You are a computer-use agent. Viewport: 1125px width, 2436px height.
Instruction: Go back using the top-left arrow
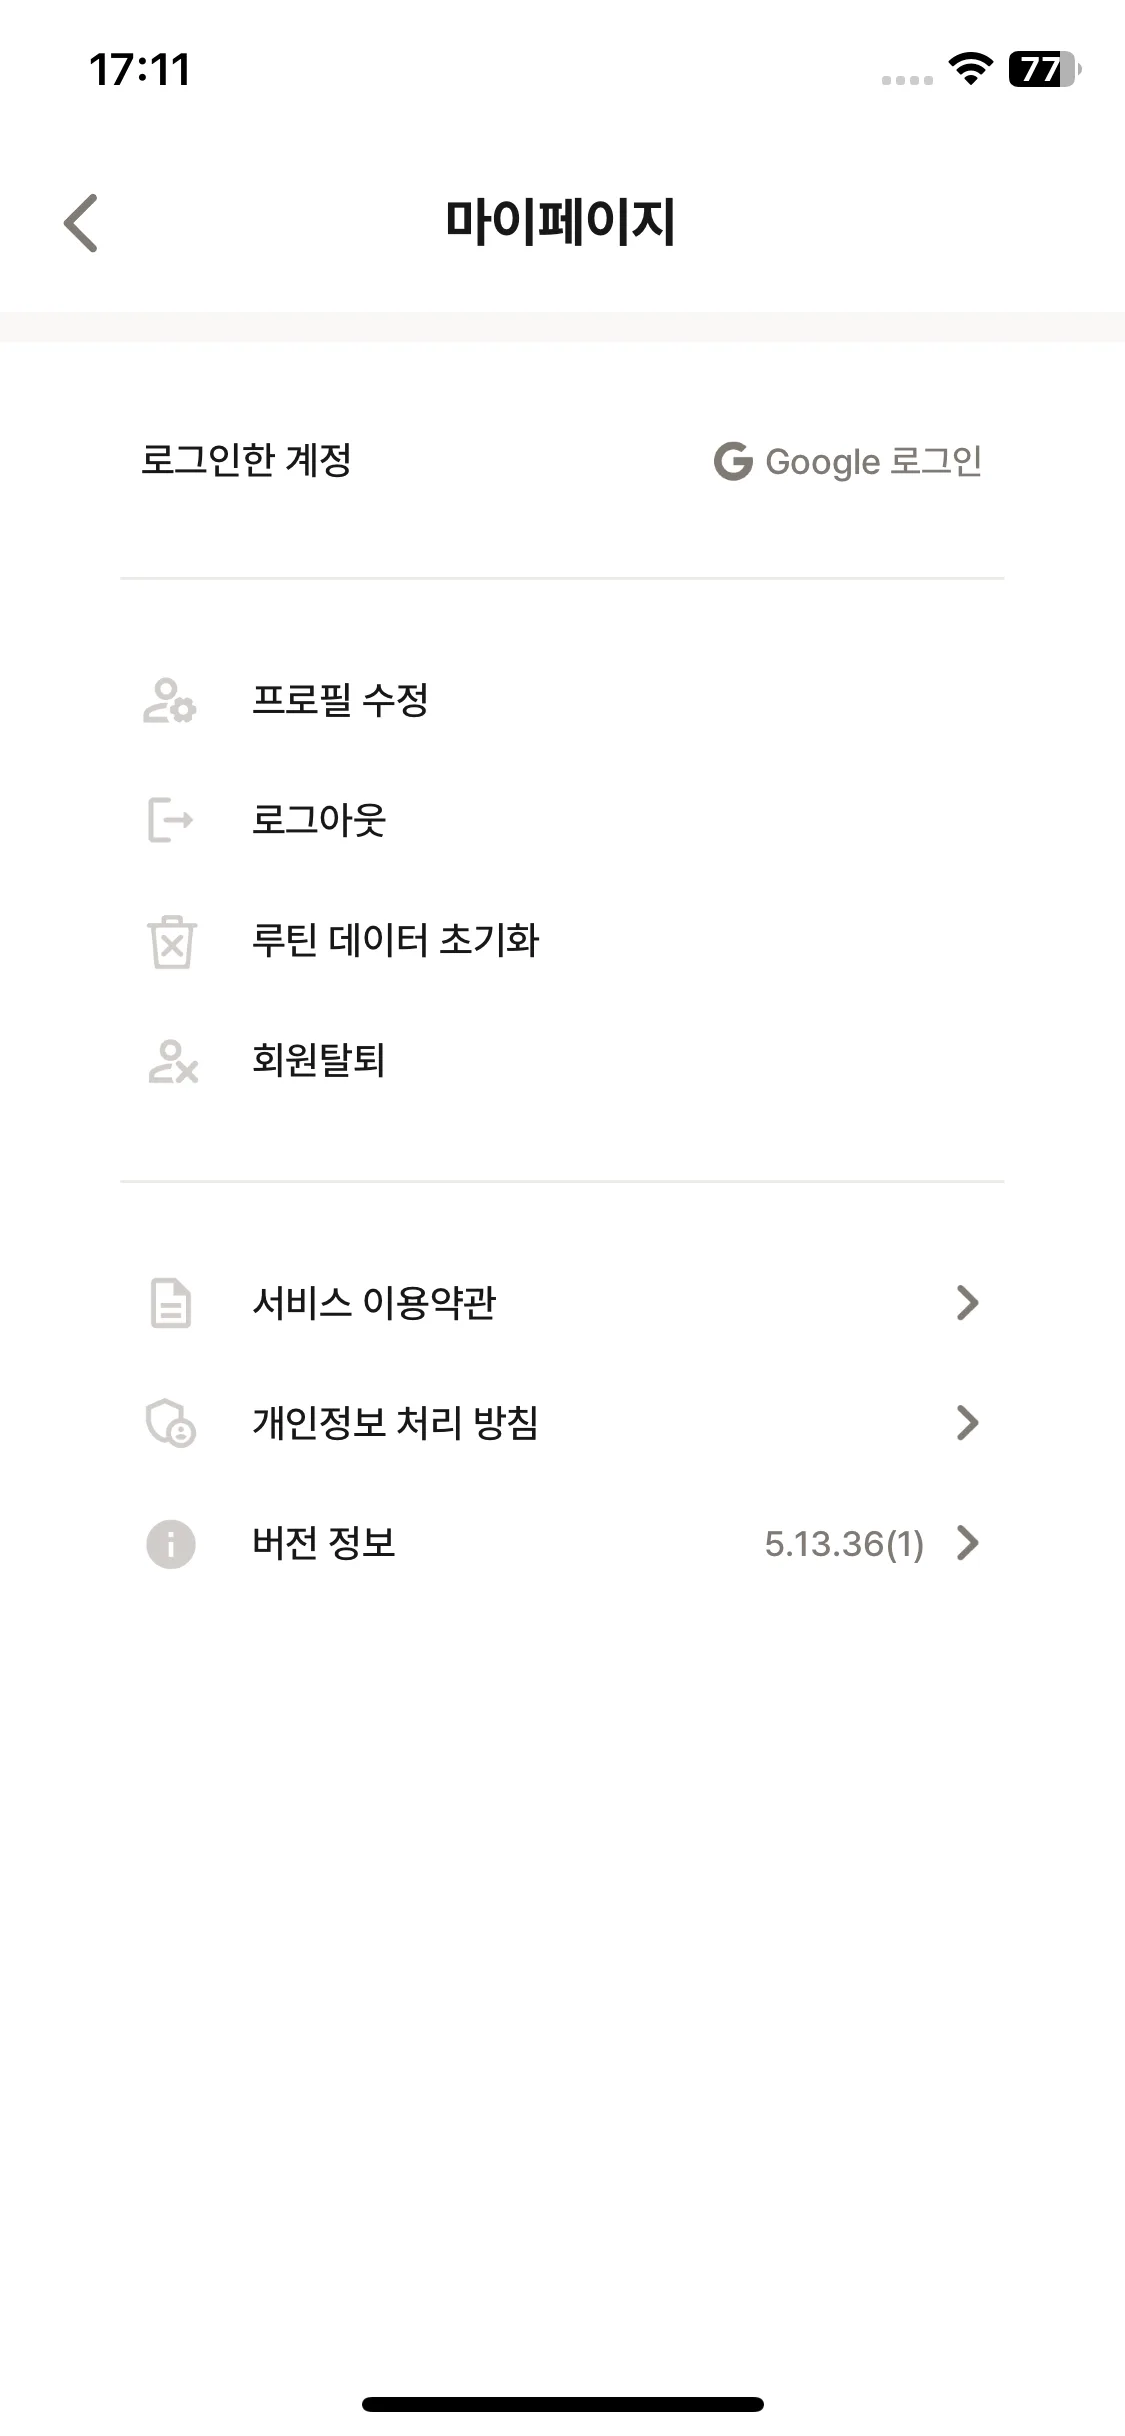click(81, 222)
